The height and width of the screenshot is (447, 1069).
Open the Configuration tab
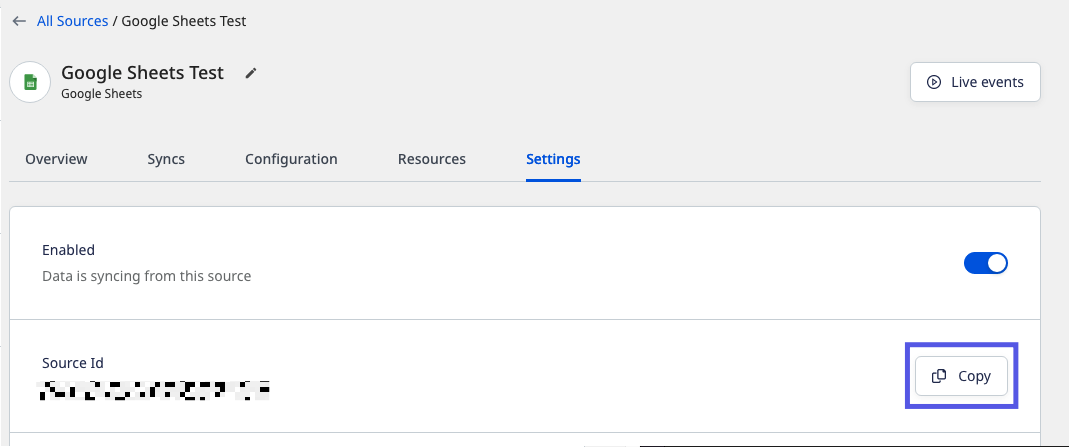[x=291, y=159]
